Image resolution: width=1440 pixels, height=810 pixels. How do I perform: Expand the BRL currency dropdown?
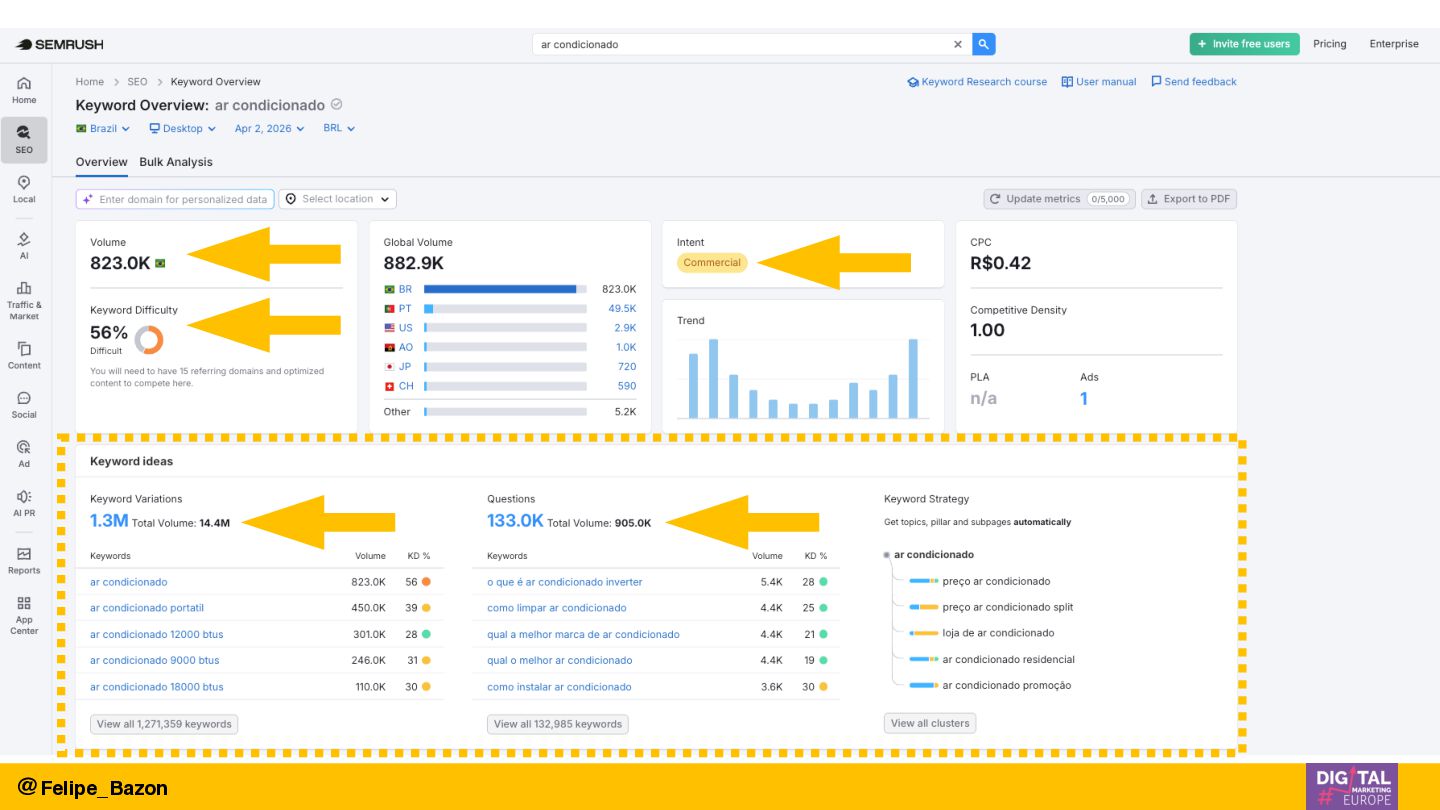coord(339,129)
